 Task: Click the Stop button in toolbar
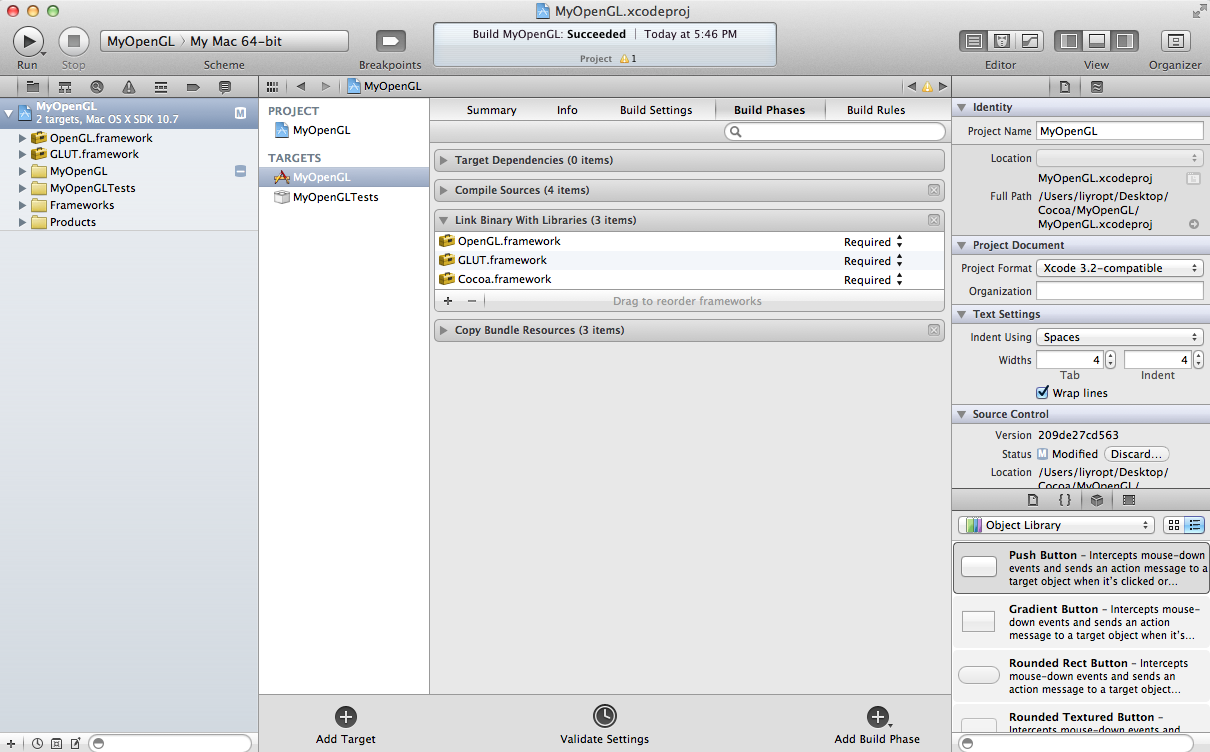click(x=74, y=41)
